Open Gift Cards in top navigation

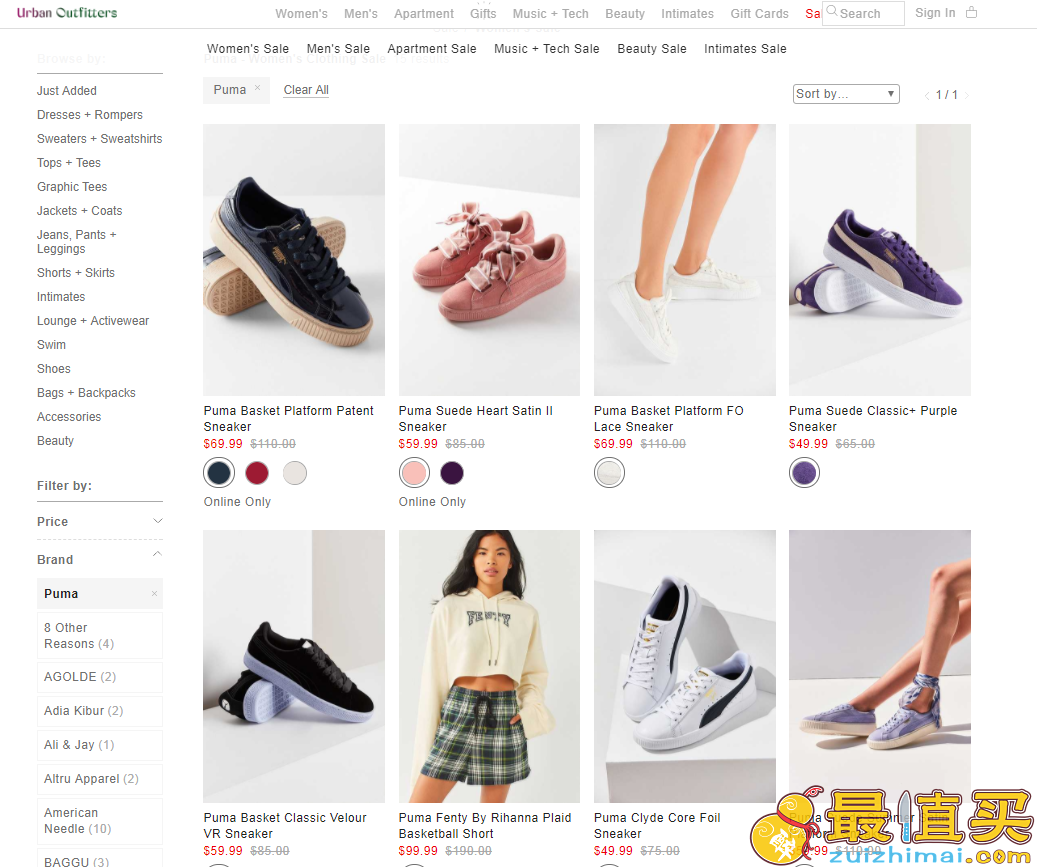pyautogui.click(x=760, y=14)
